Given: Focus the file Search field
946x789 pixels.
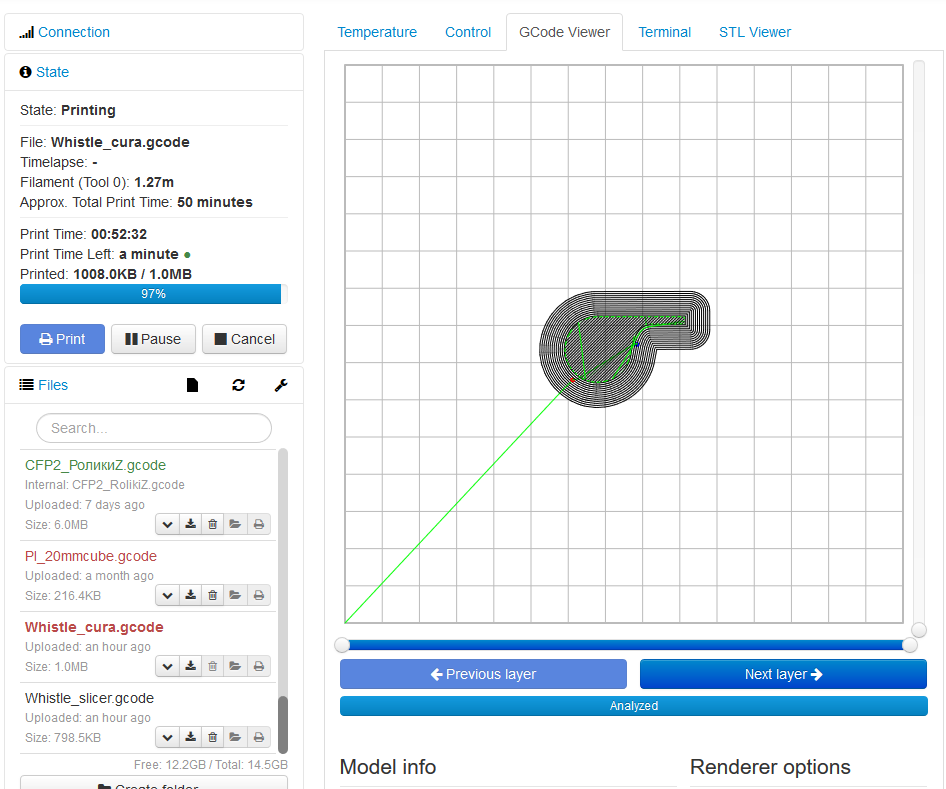Looking at the screenshot, I should click(x=154, y=428).
